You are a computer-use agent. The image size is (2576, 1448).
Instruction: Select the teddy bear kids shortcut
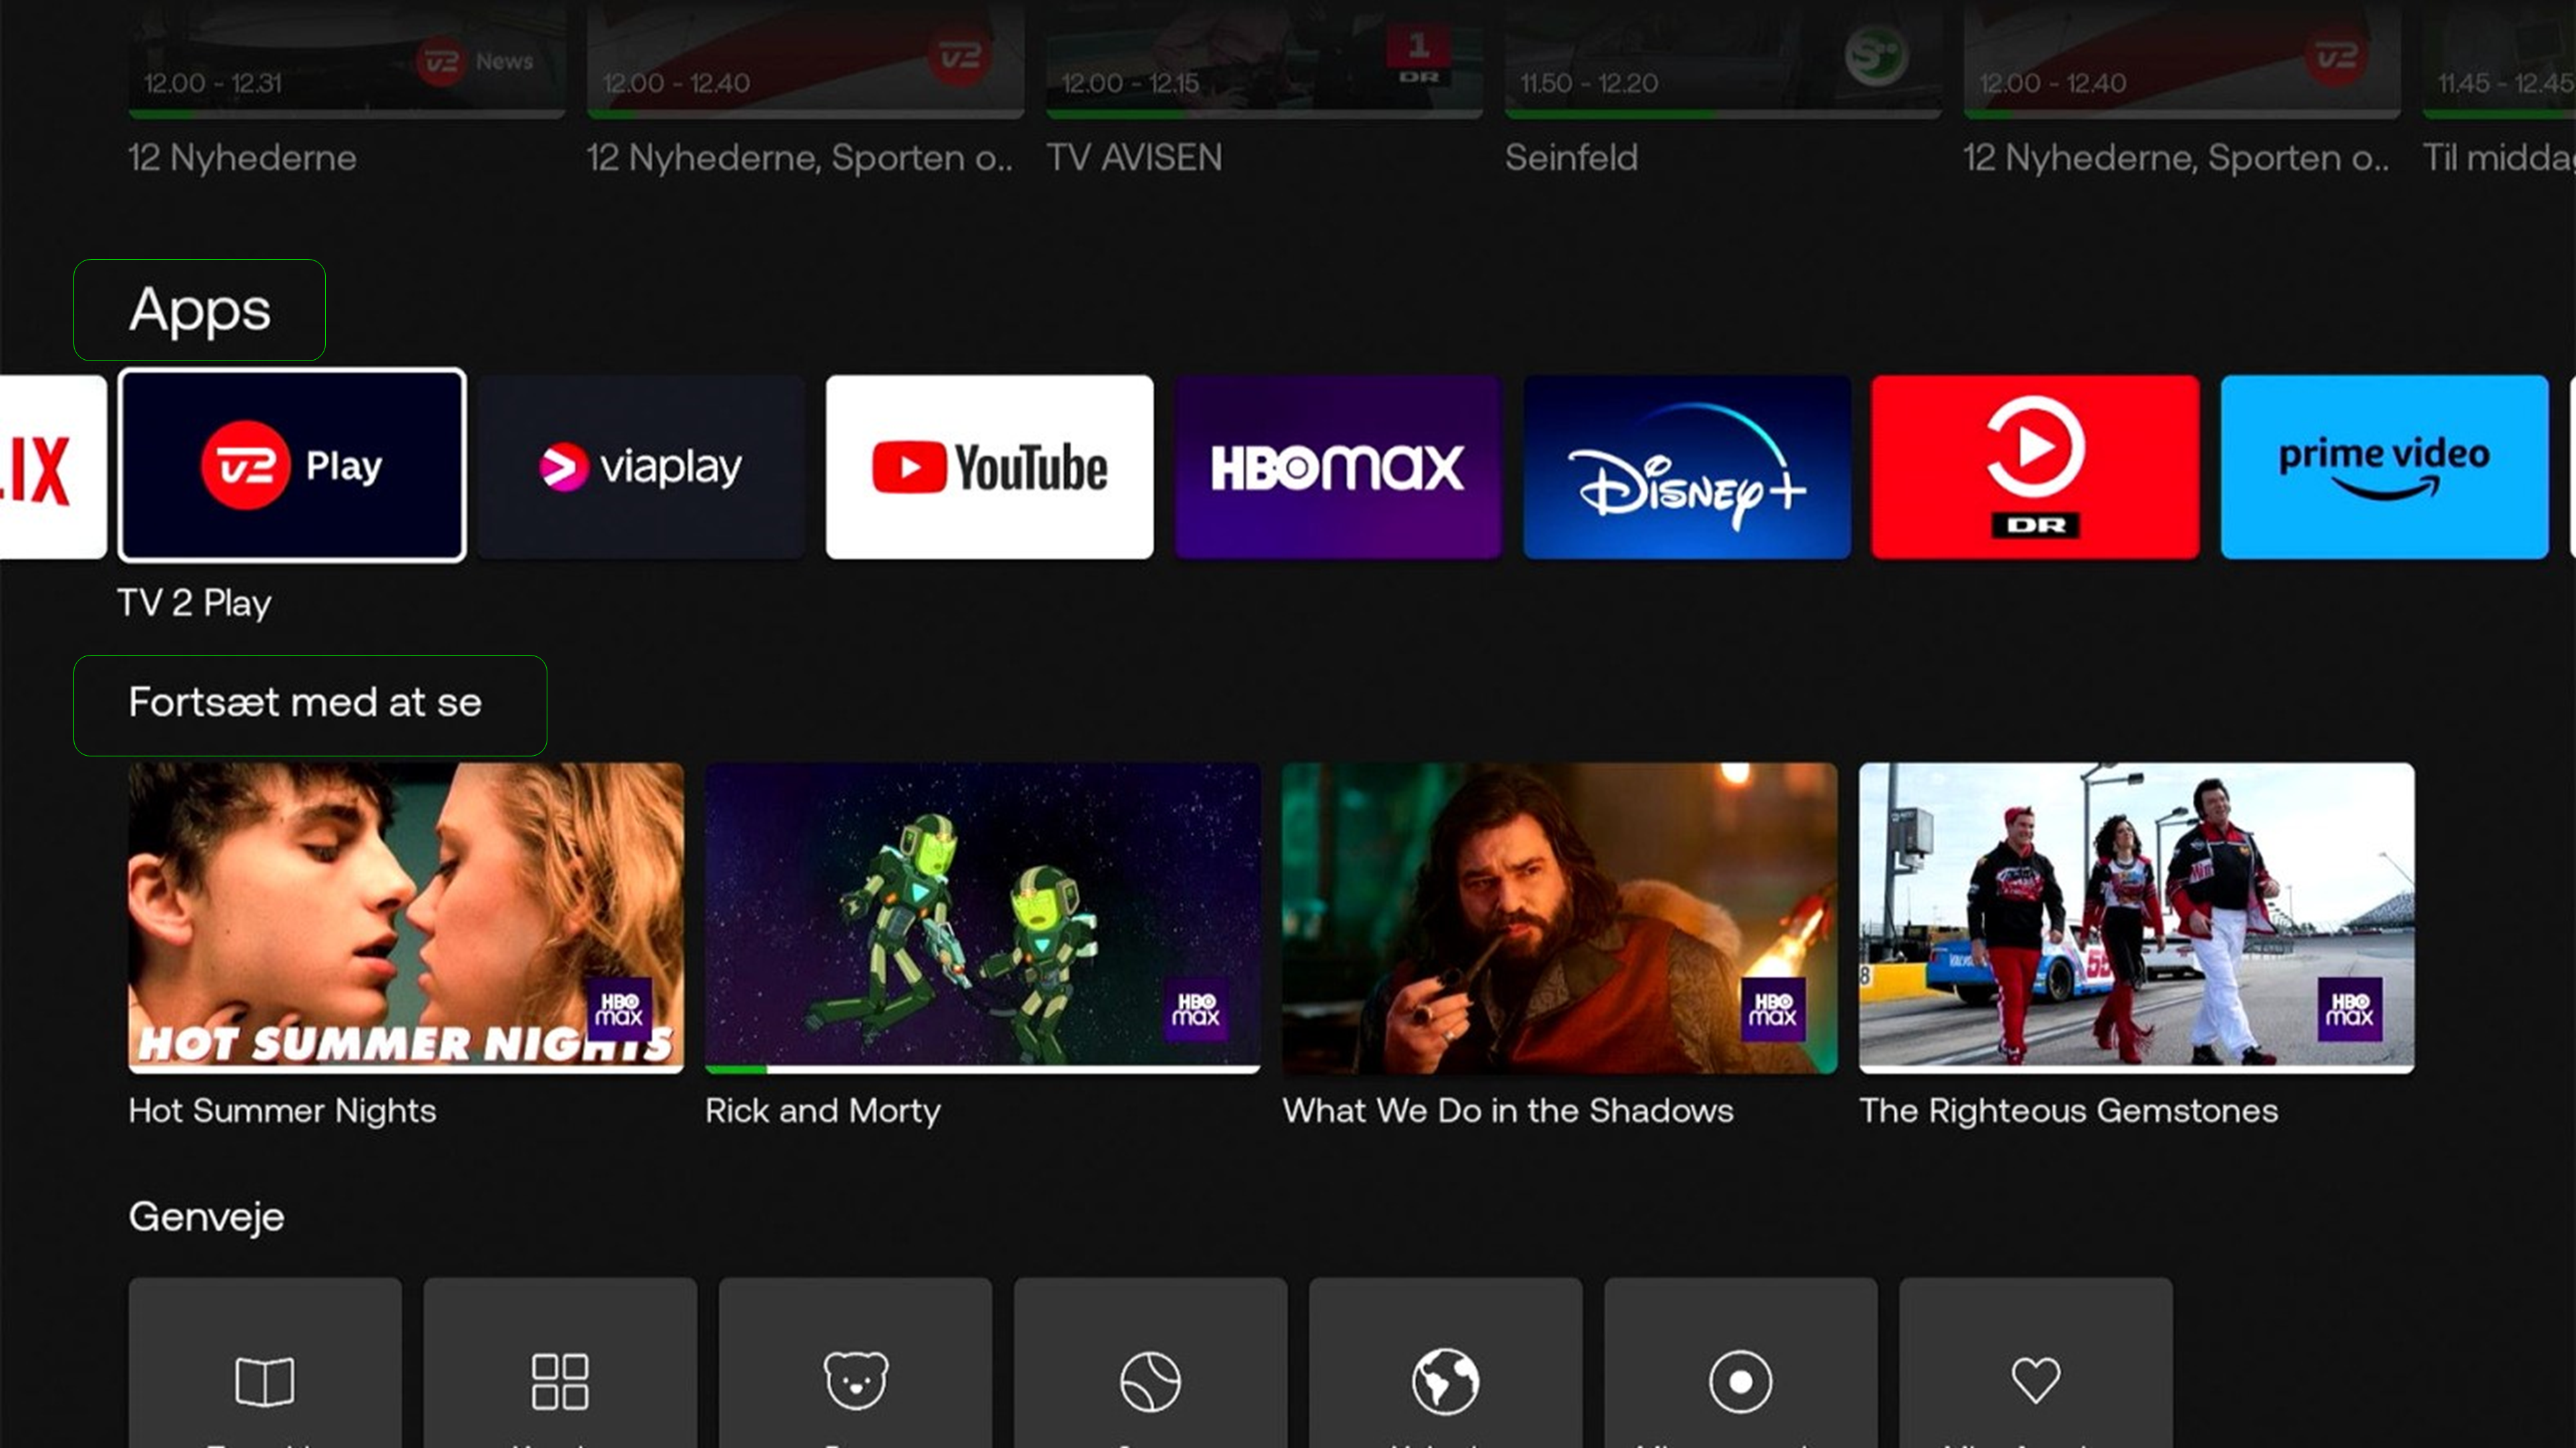[855, 1362]
